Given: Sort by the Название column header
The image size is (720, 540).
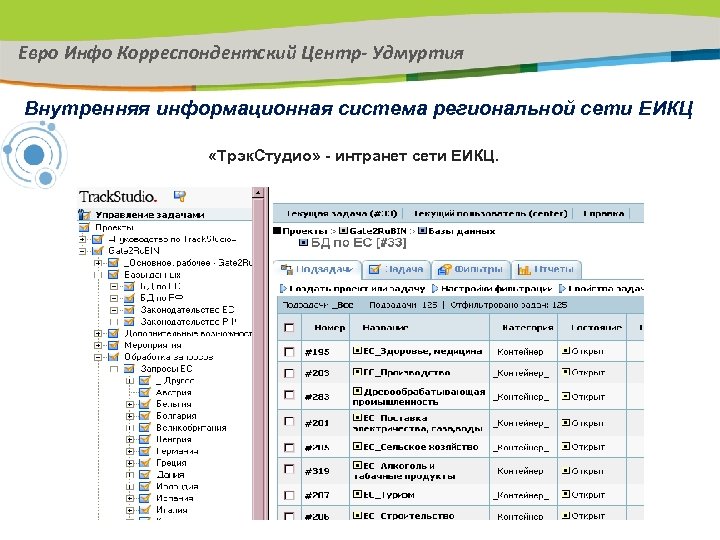Looking at the screenshot, I should [385, 327].
